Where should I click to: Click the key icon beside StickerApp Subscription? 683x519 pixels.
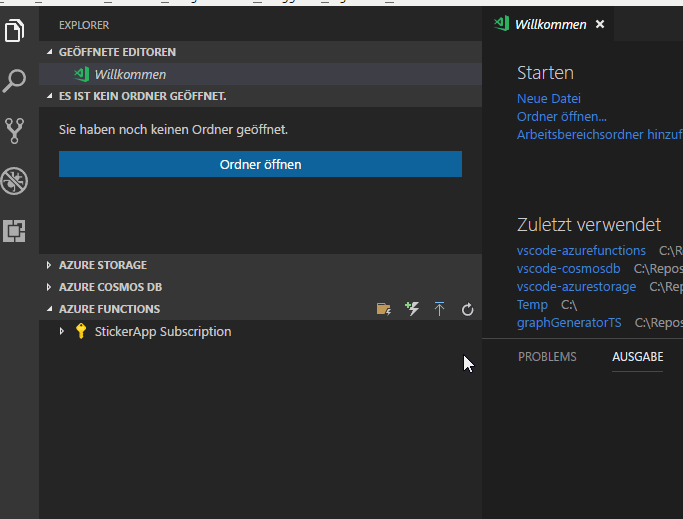[x=81, y=331]
